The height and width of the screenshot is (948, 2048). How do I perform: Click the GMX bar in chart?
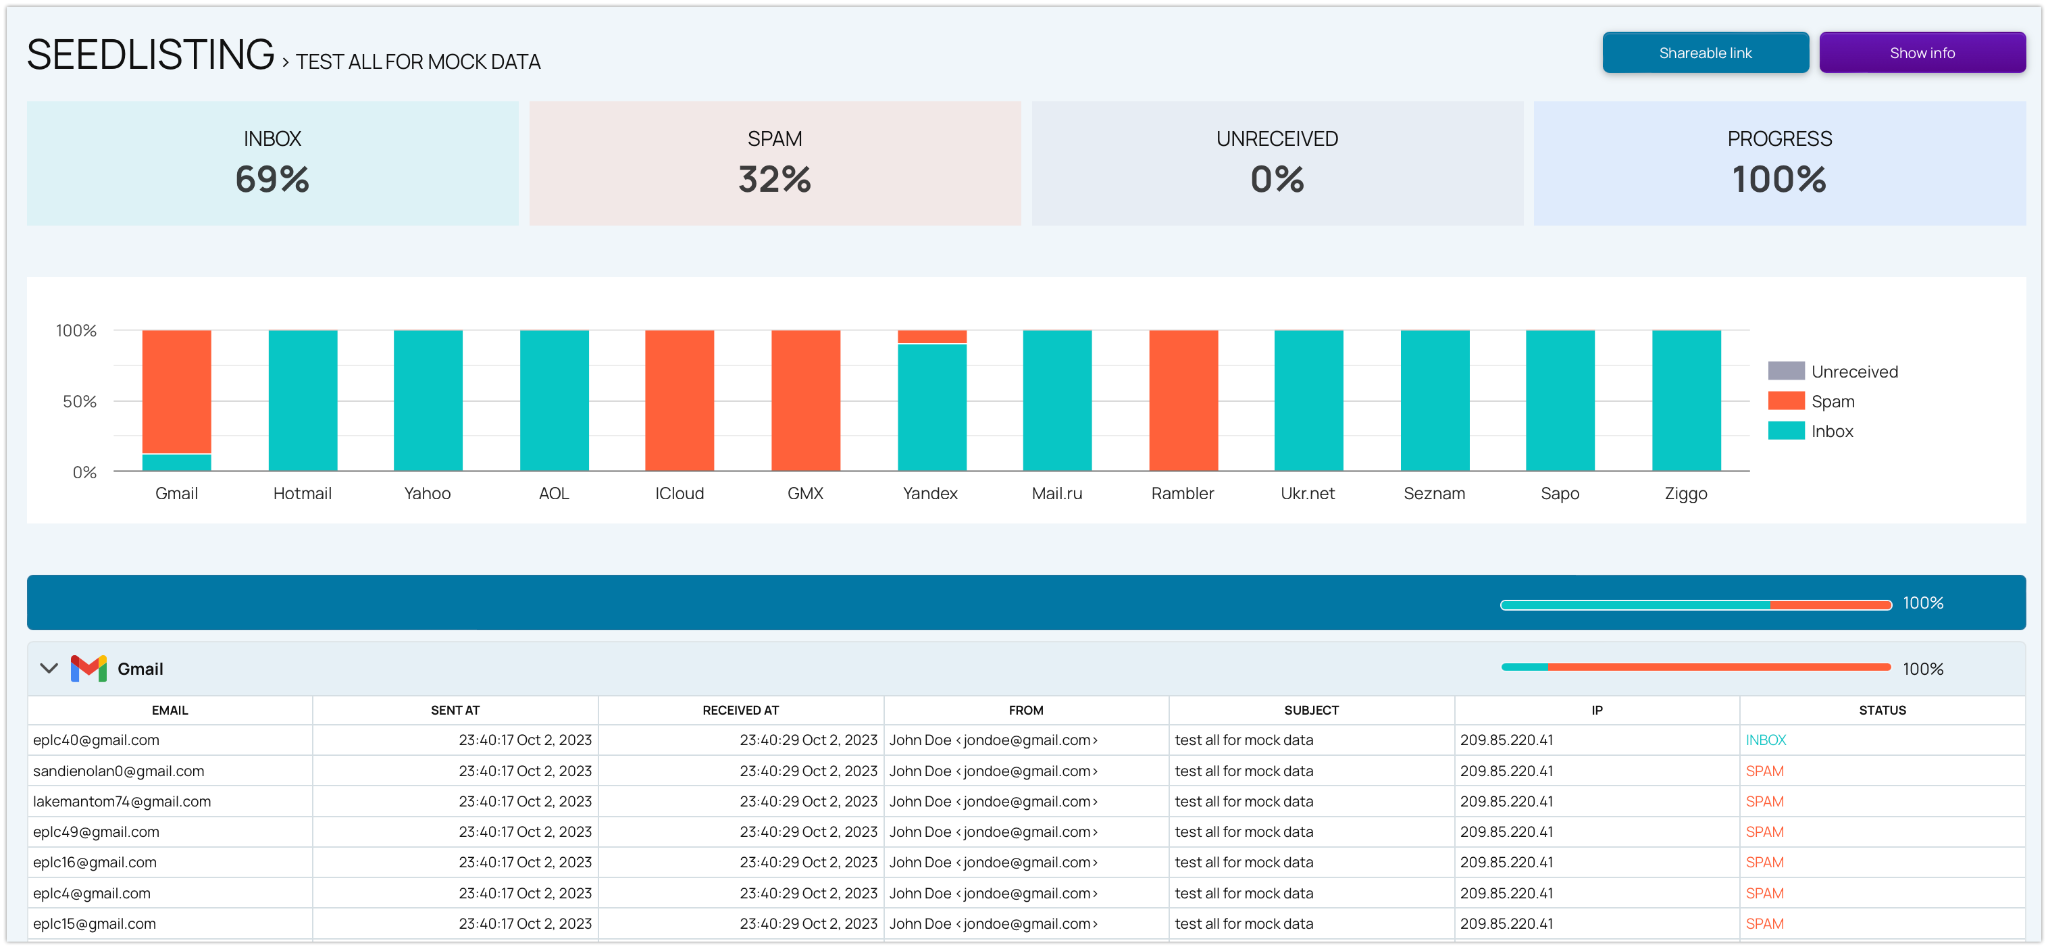pyautogui.click(x=806, y=400)
